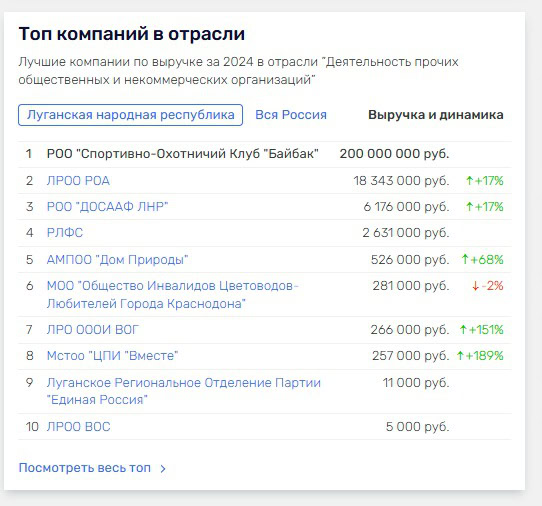Open the ЛРО ОООИ ВОГ link

pyautogui.click(x=92, y=330)
